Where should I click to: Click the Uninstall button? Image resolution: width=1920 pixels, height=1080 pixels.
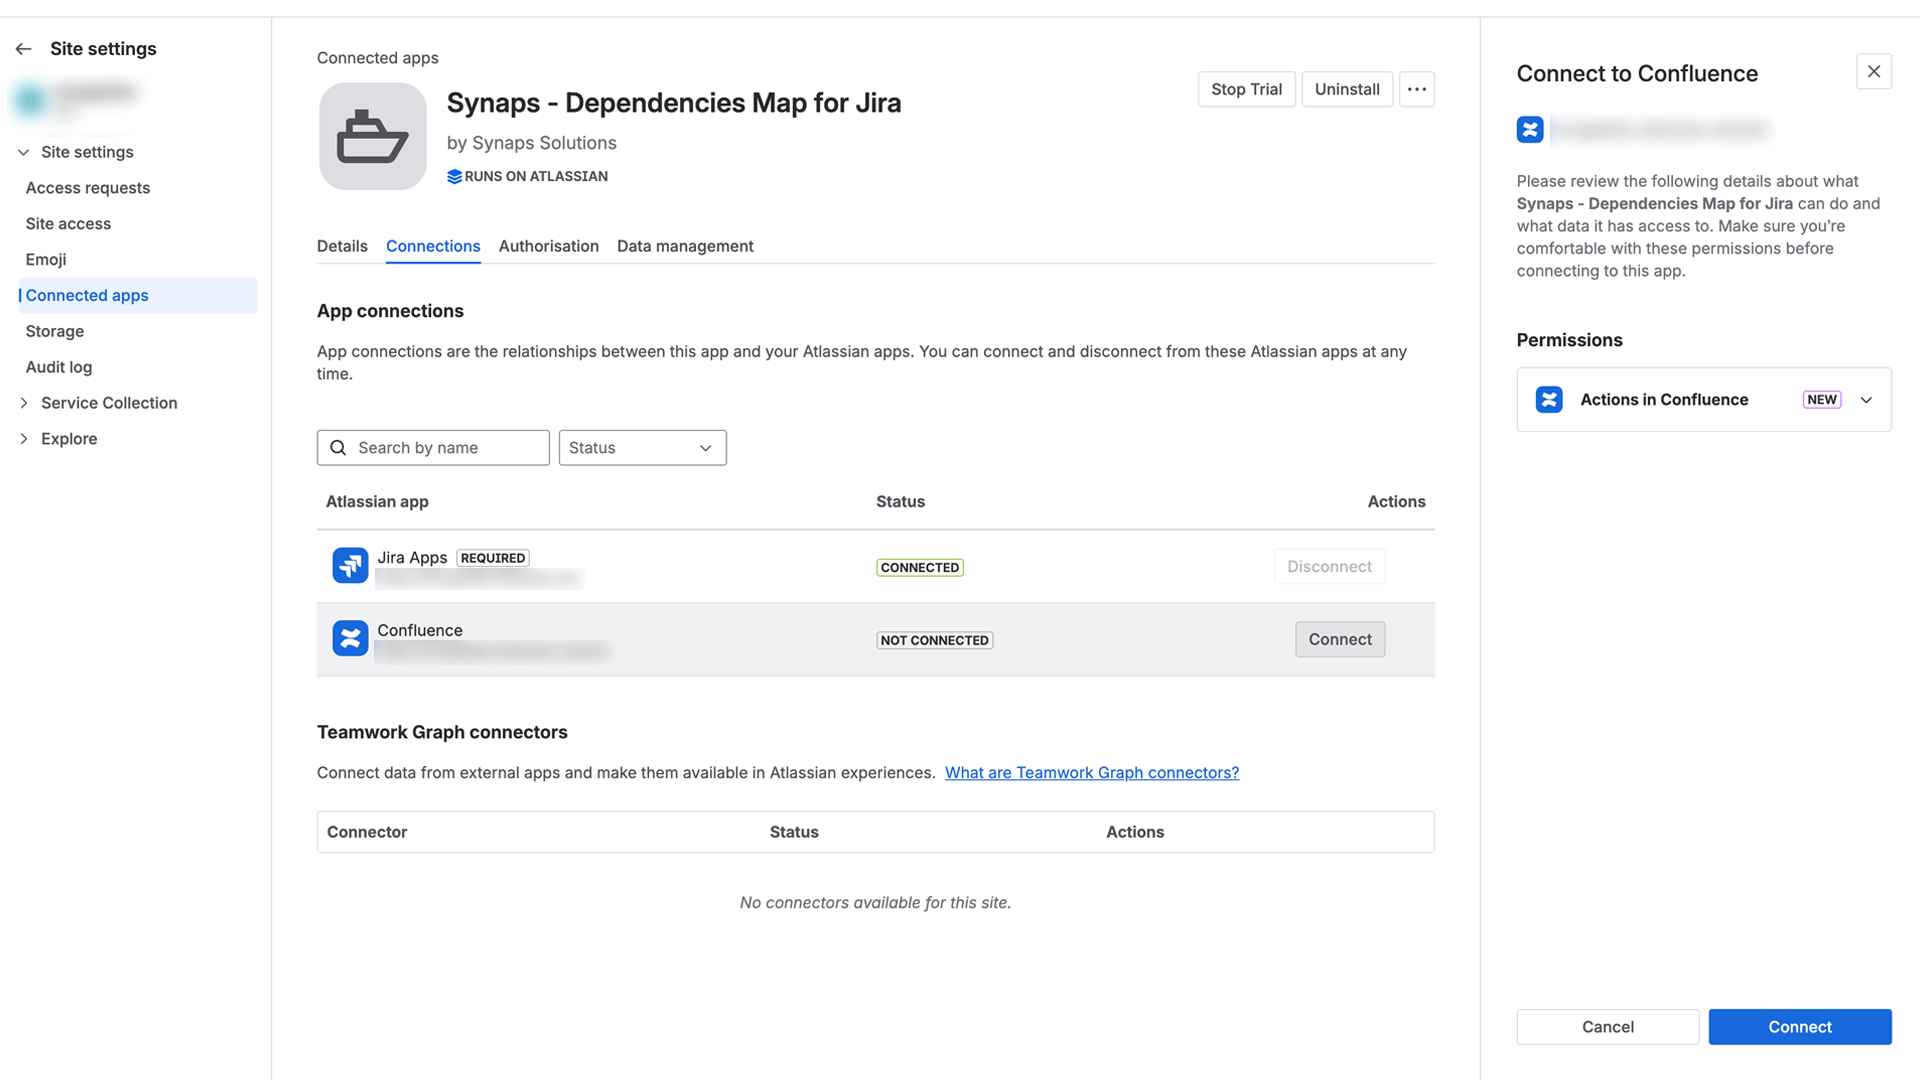click(1346, 90)
